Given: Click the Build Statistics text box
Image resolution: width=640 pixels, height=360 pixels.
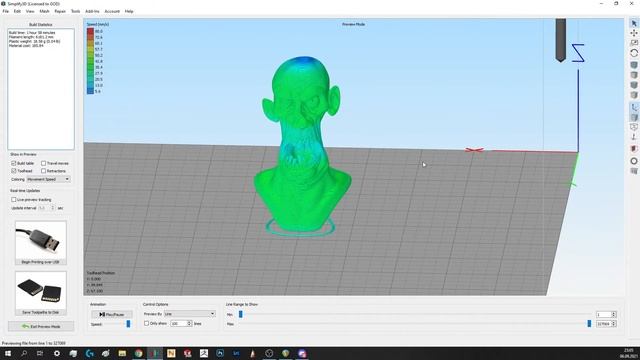Looking at the screenshot, I should tap(41, 89).
